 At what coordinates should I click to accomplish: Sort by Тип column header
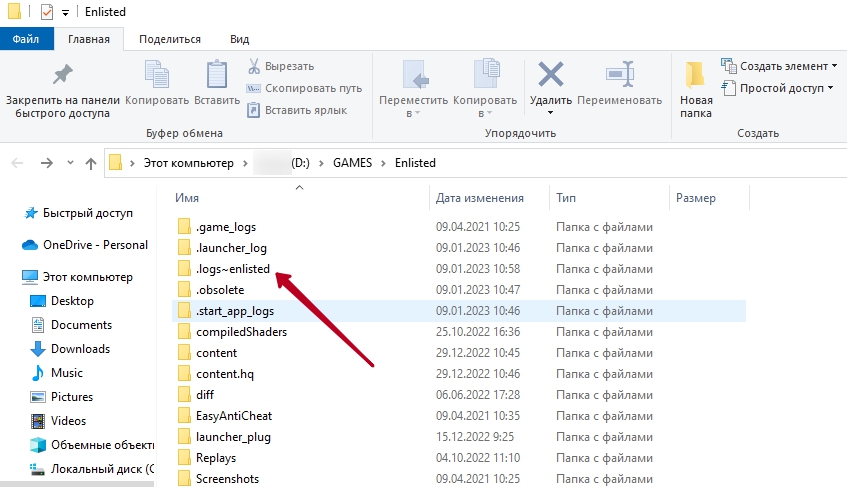566,198
